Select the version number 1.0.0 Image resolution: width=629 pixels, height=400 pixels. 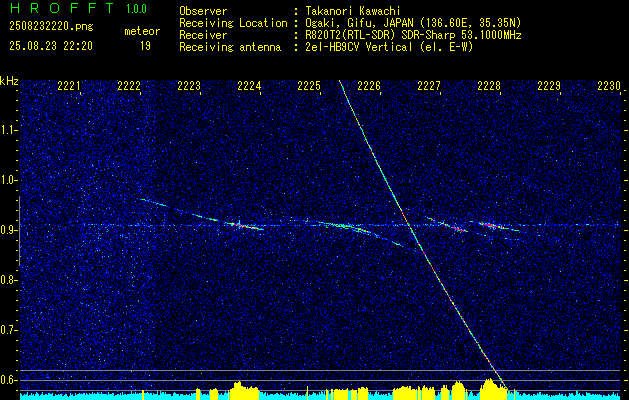[136, 8]
